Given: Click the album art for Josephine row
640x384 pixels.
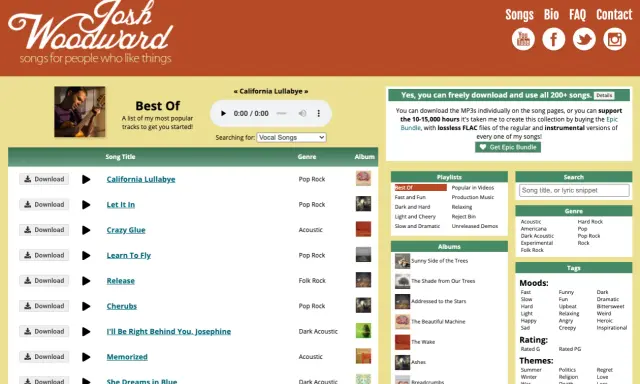Looking at the screenshot, I should (363, 331).
